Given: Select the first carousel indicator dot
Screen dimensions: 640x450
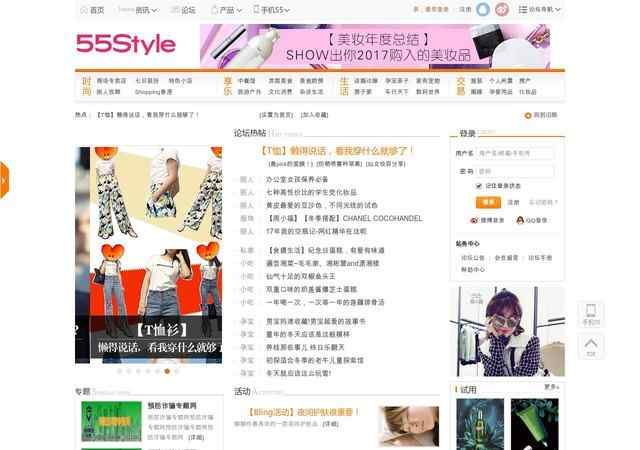Looking at the screenshot, I should point(118,370).
